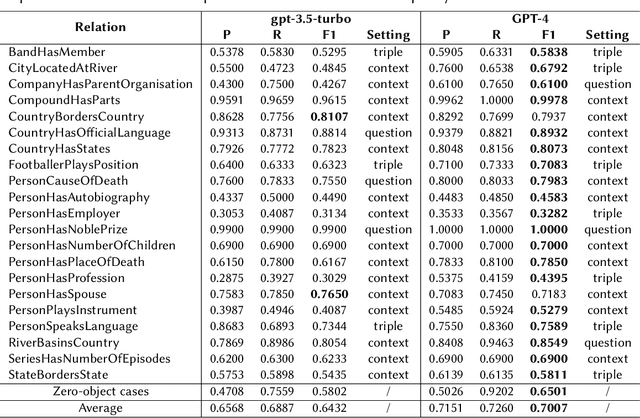Click the RiverBasinsCountry row label
The image size is (640, 418).
pyautogui.click(x=64, y=342)
